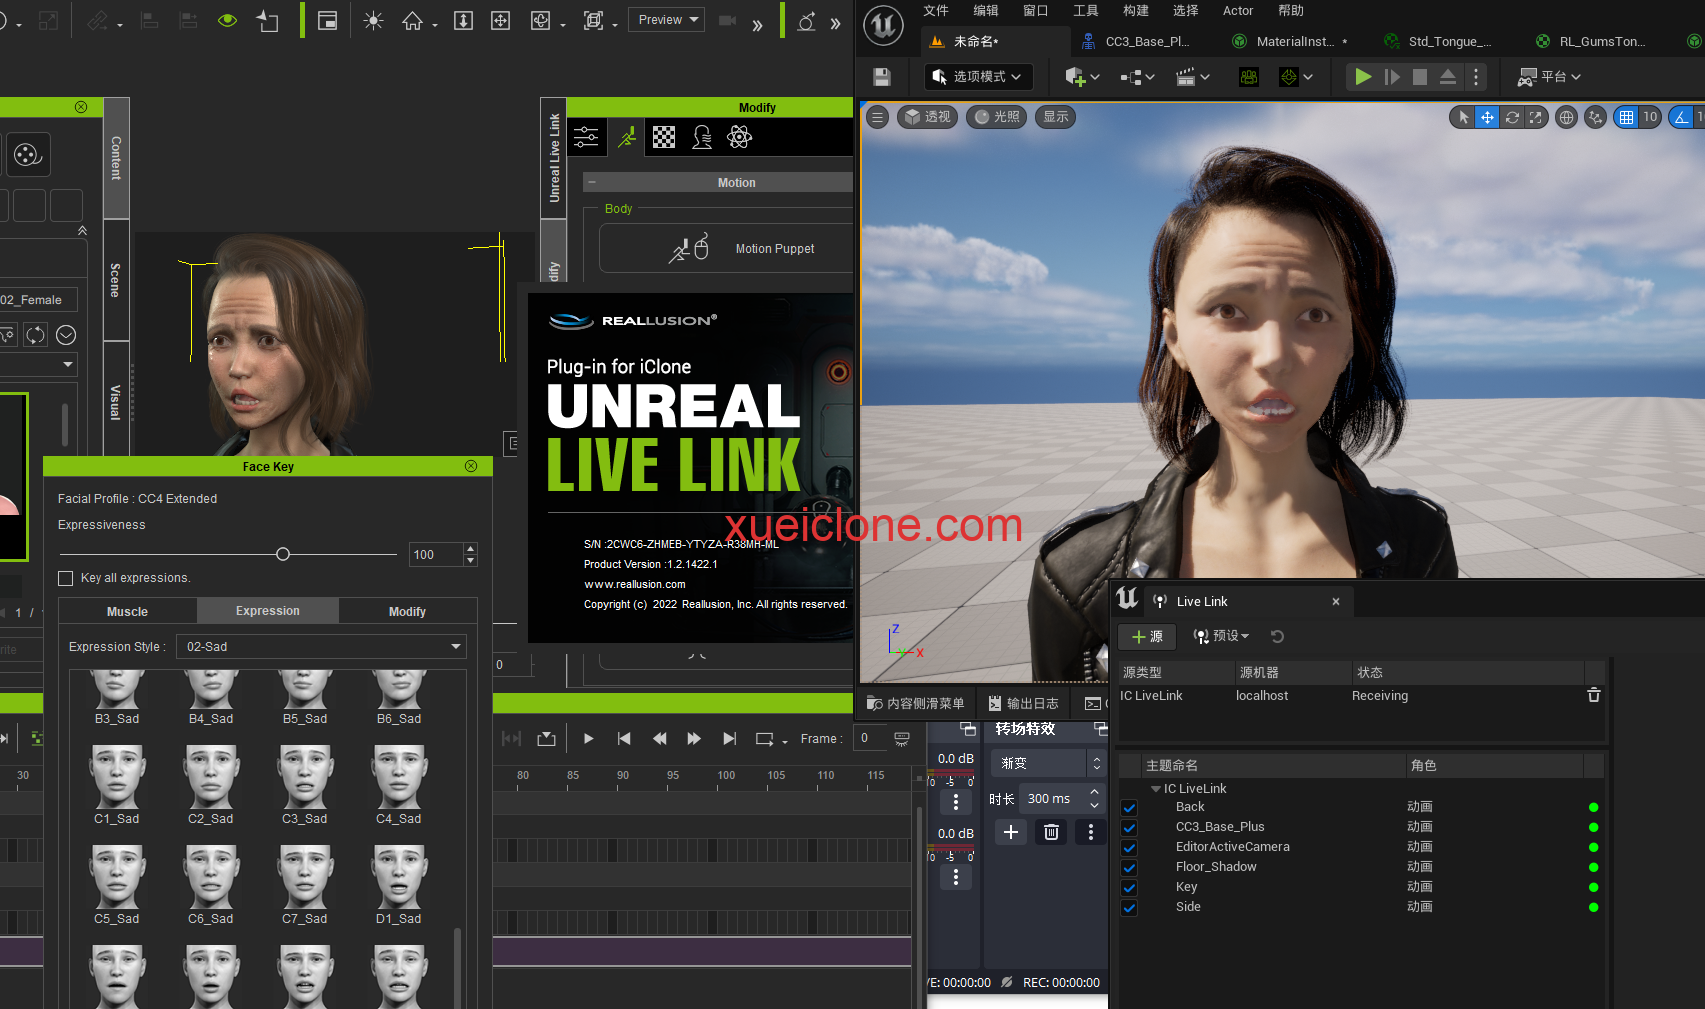Click the plus add button under 转场特效
1705x1009 pixels.
pos(1011,832)
